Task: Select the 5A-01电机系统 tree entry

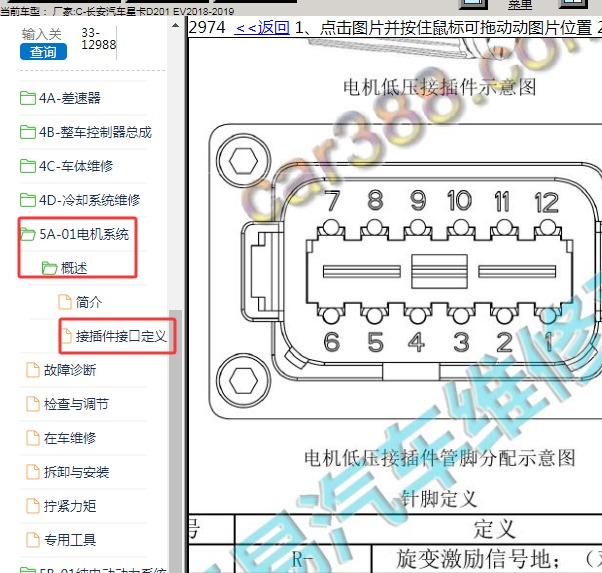Action: click(84, 234)
